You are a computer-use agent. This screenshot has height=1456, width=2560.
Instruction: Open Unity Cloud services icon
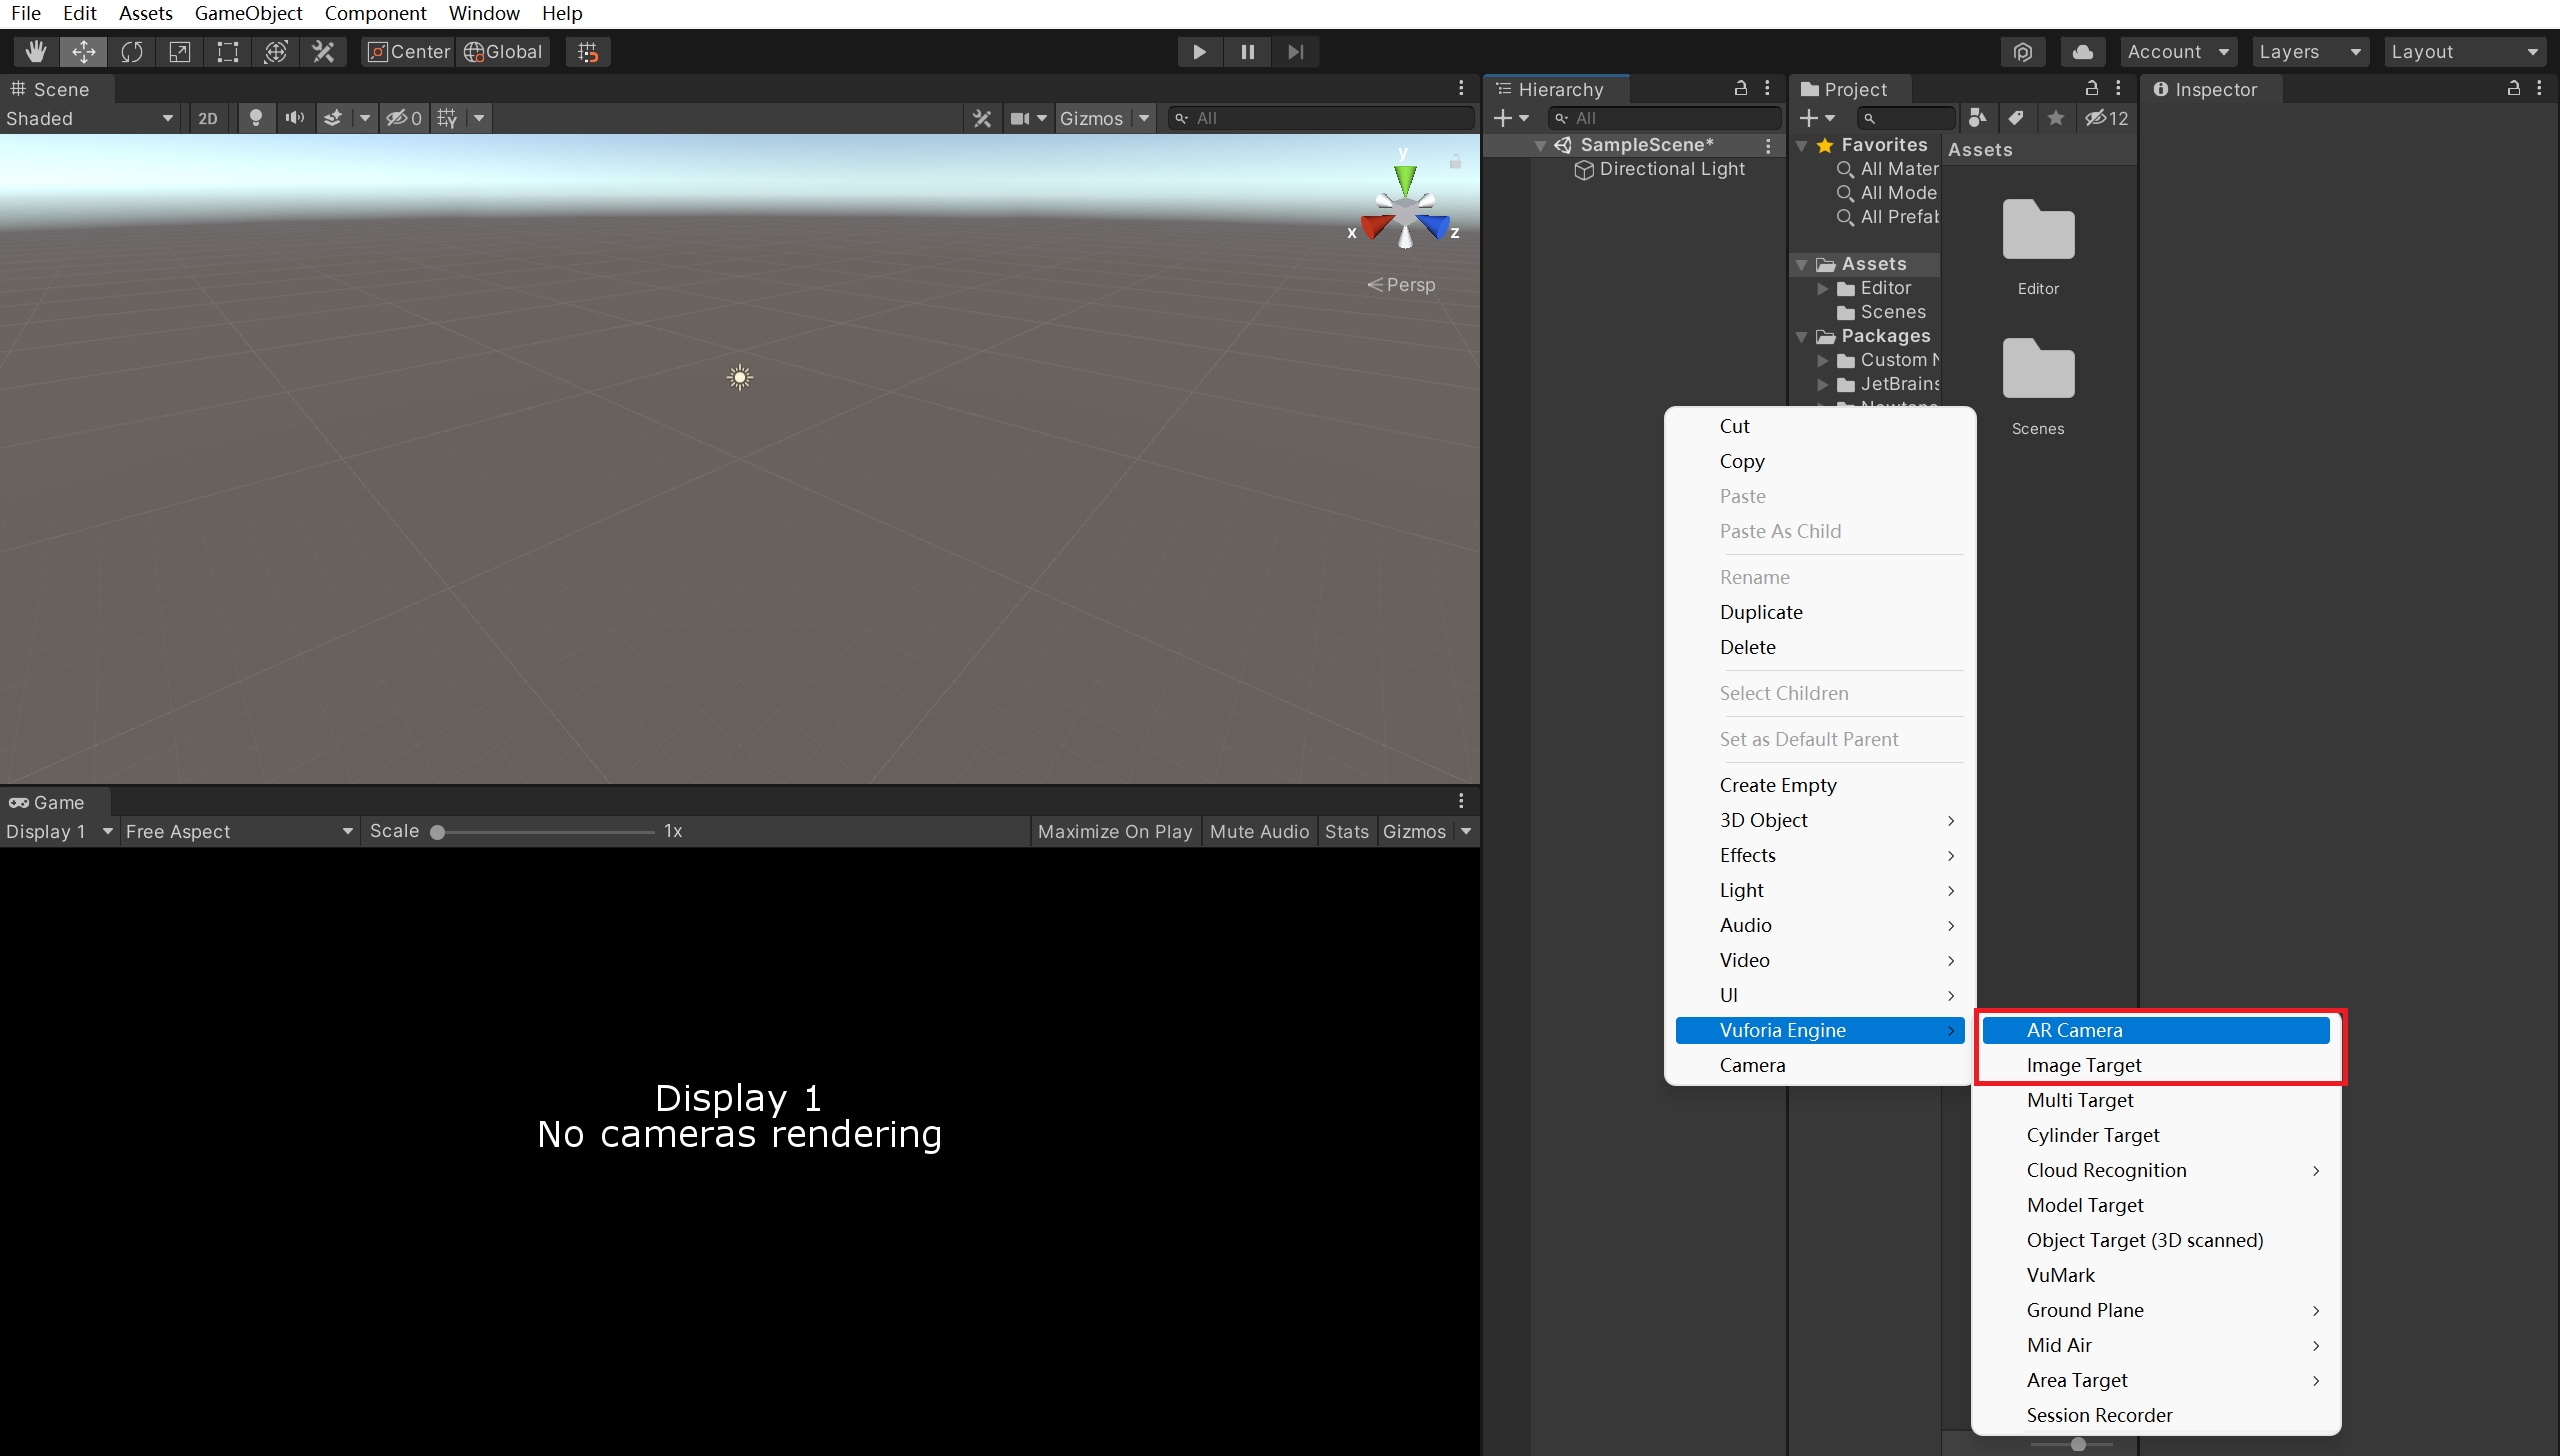pos(2083,51)
